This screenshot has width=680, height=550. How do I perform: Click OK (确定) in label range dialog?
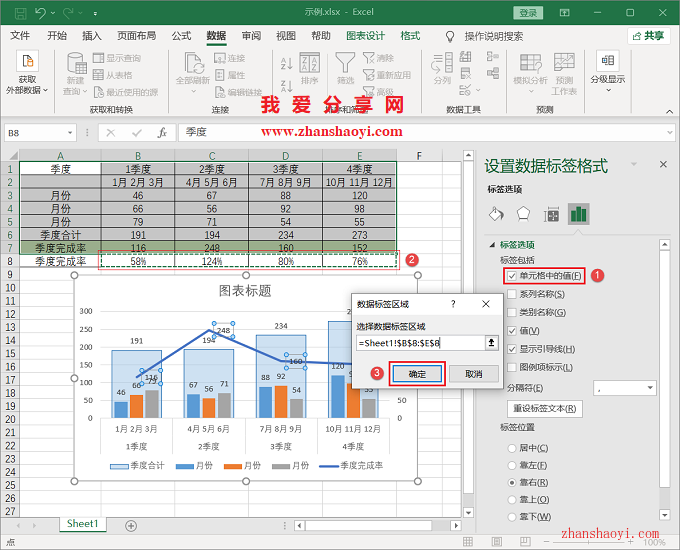(x=417, y=374)
